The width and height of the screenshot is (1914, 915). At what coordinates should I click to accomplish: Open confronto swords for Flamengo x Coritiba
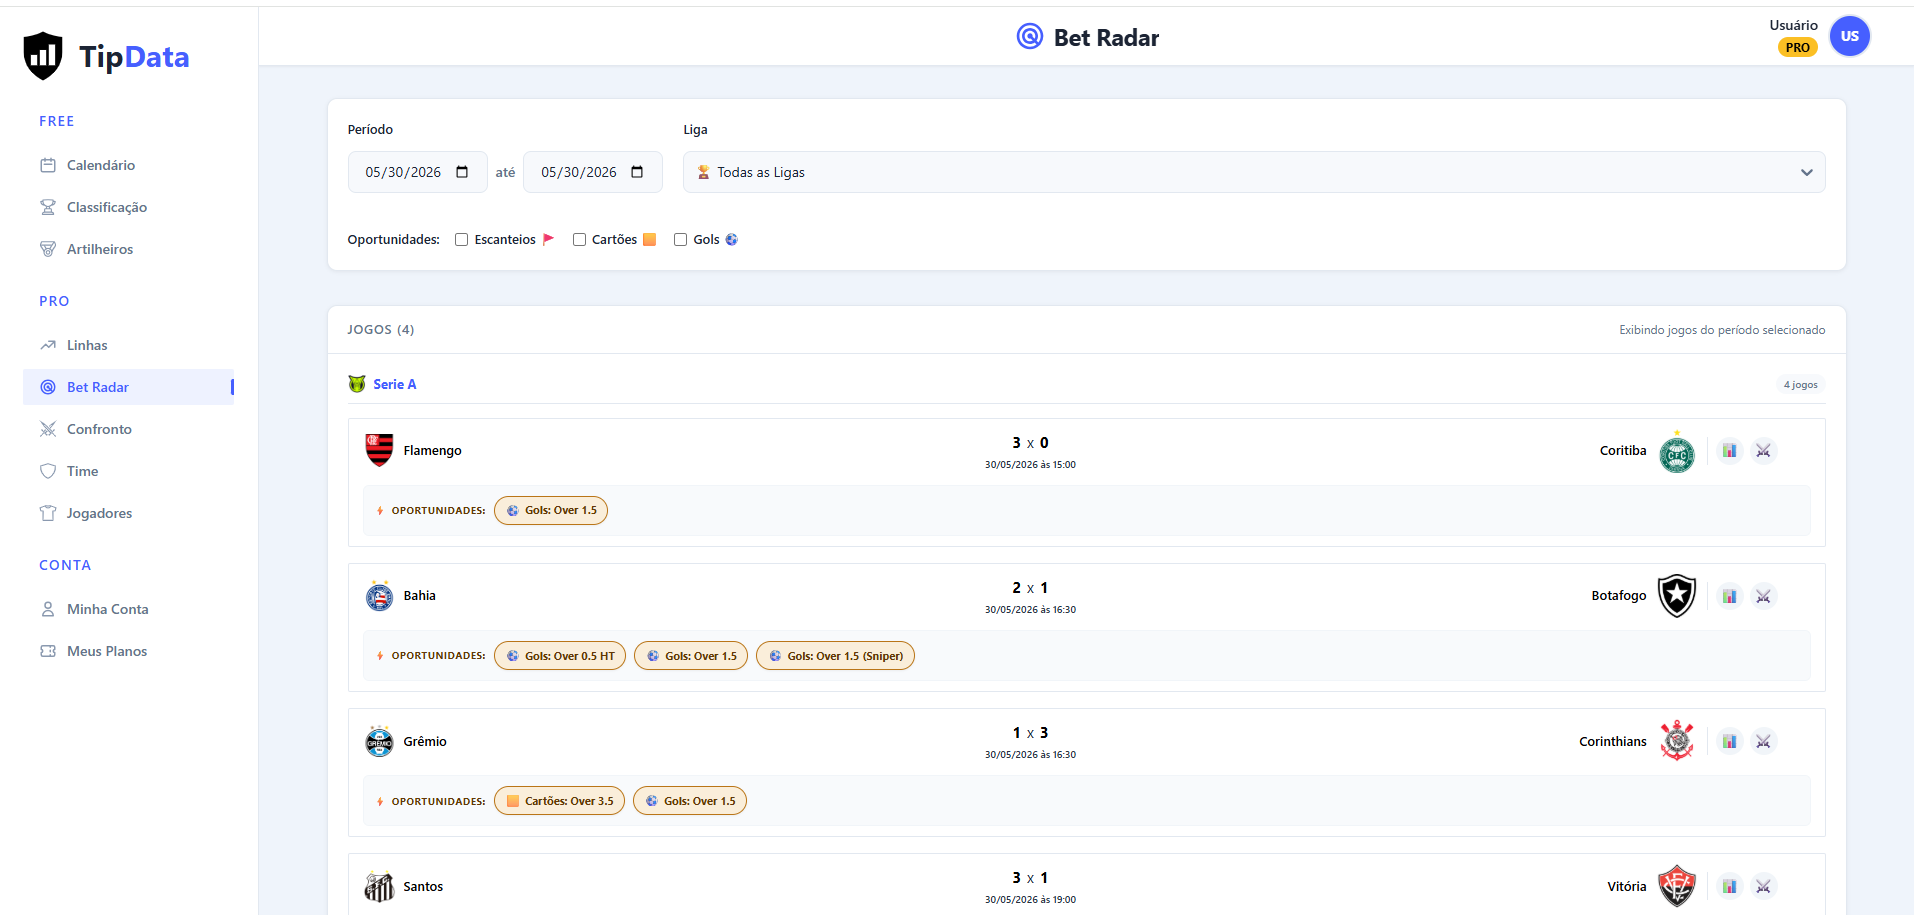[x=1763, y=451]
